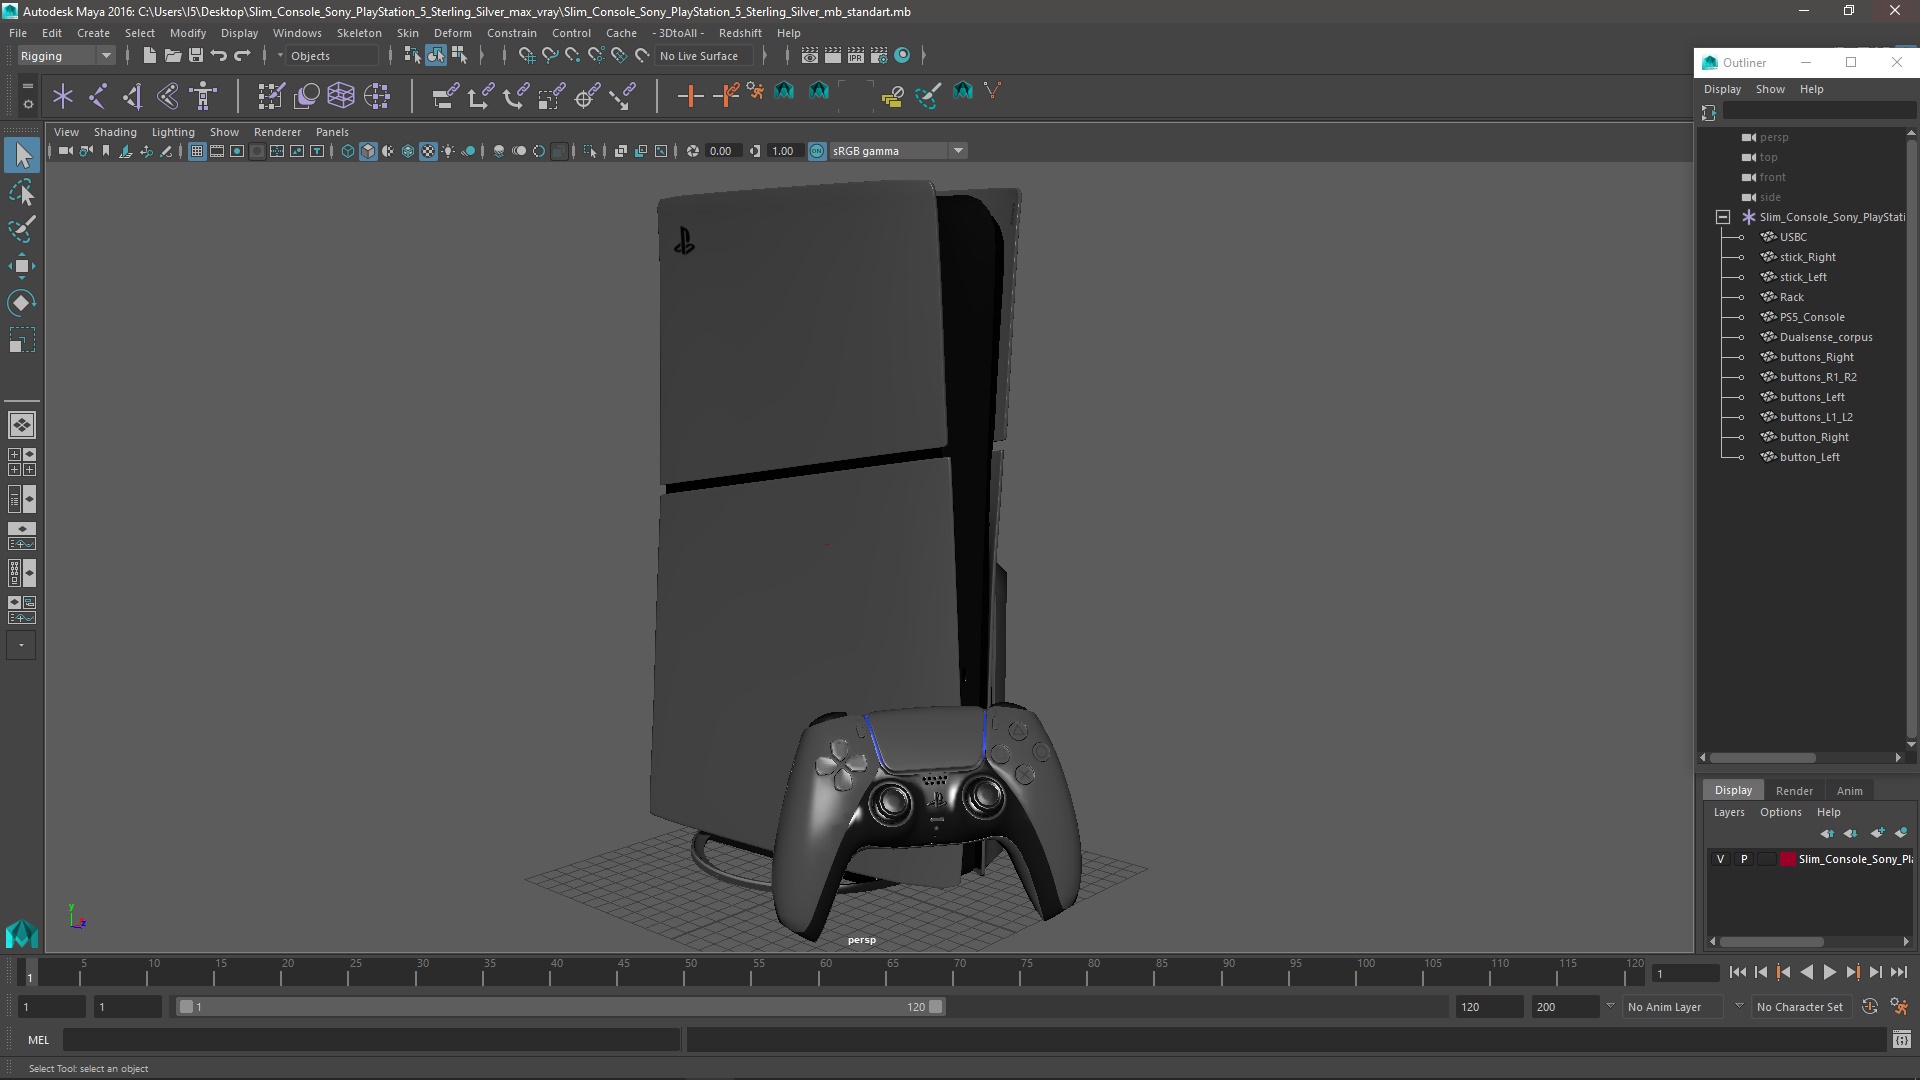Toggle the P playback box of layer
Image resolution: width=1920 pixels, height=1080 pixels.
(1744, 859)
